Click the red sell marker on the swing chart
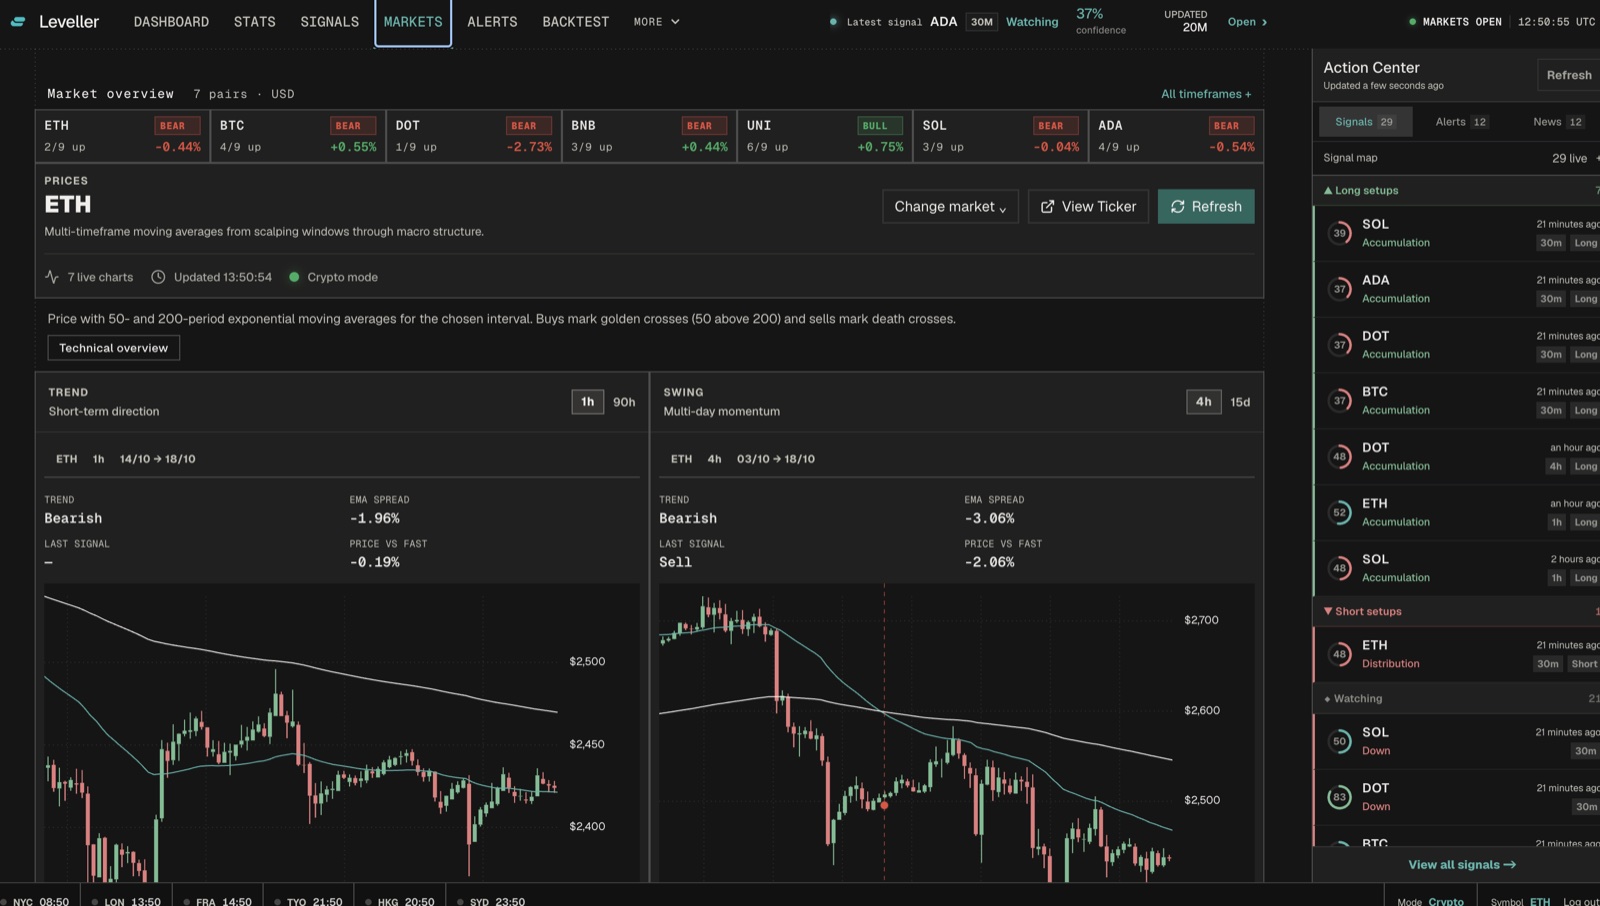 (x=884, y=805)
